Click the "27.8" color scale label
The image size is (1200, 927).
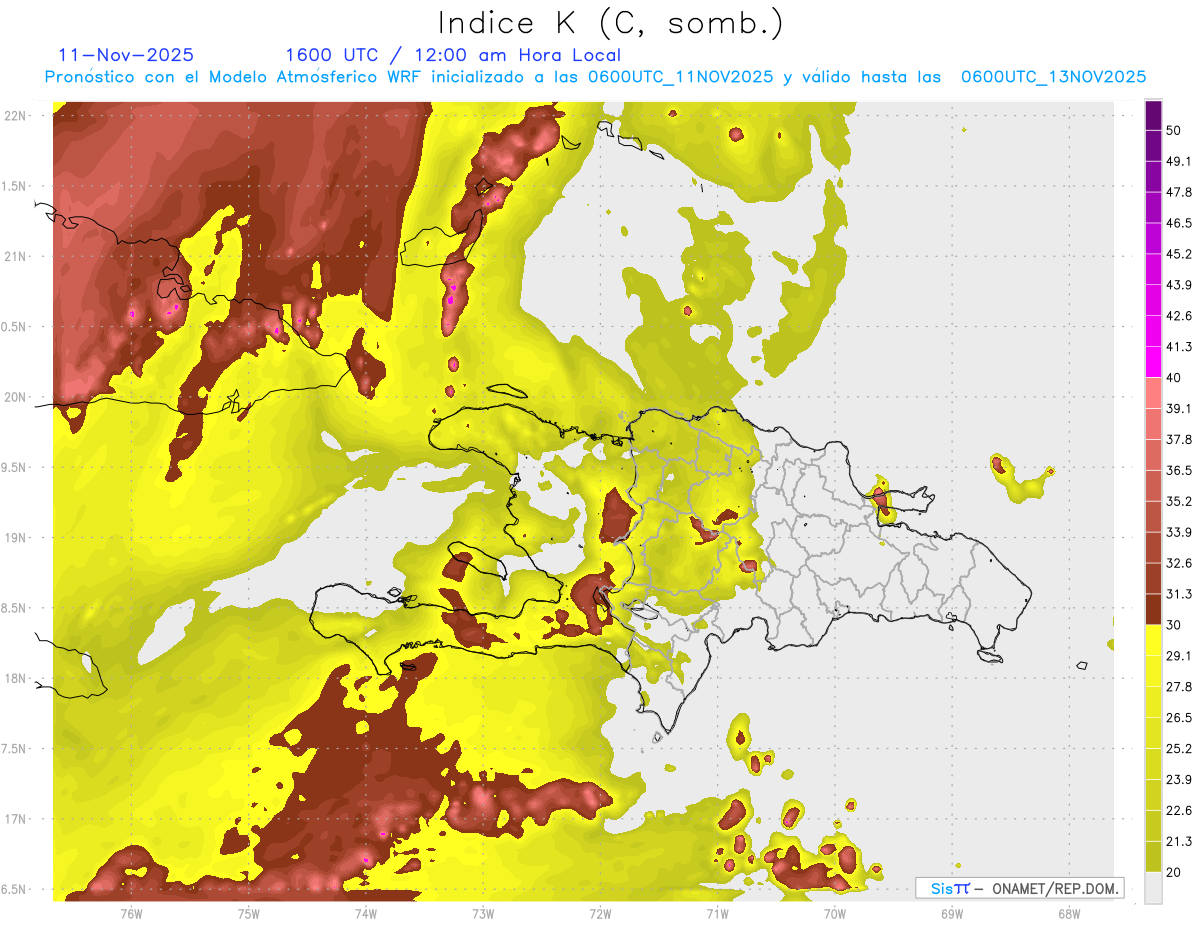pos(1179,687)
